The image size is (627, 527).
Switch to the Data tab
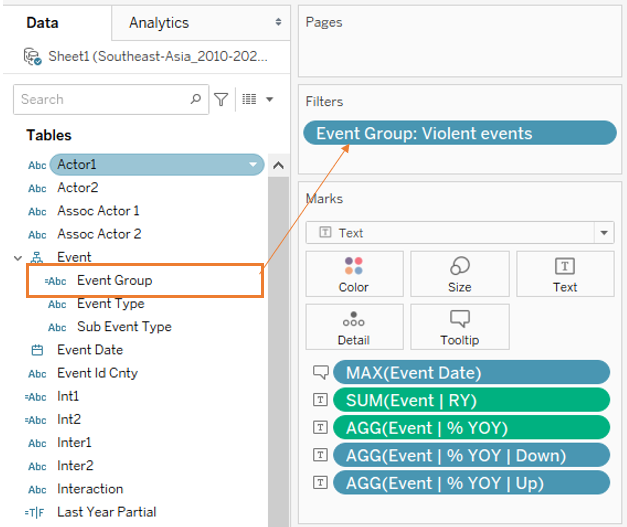[x=42, y=22]
